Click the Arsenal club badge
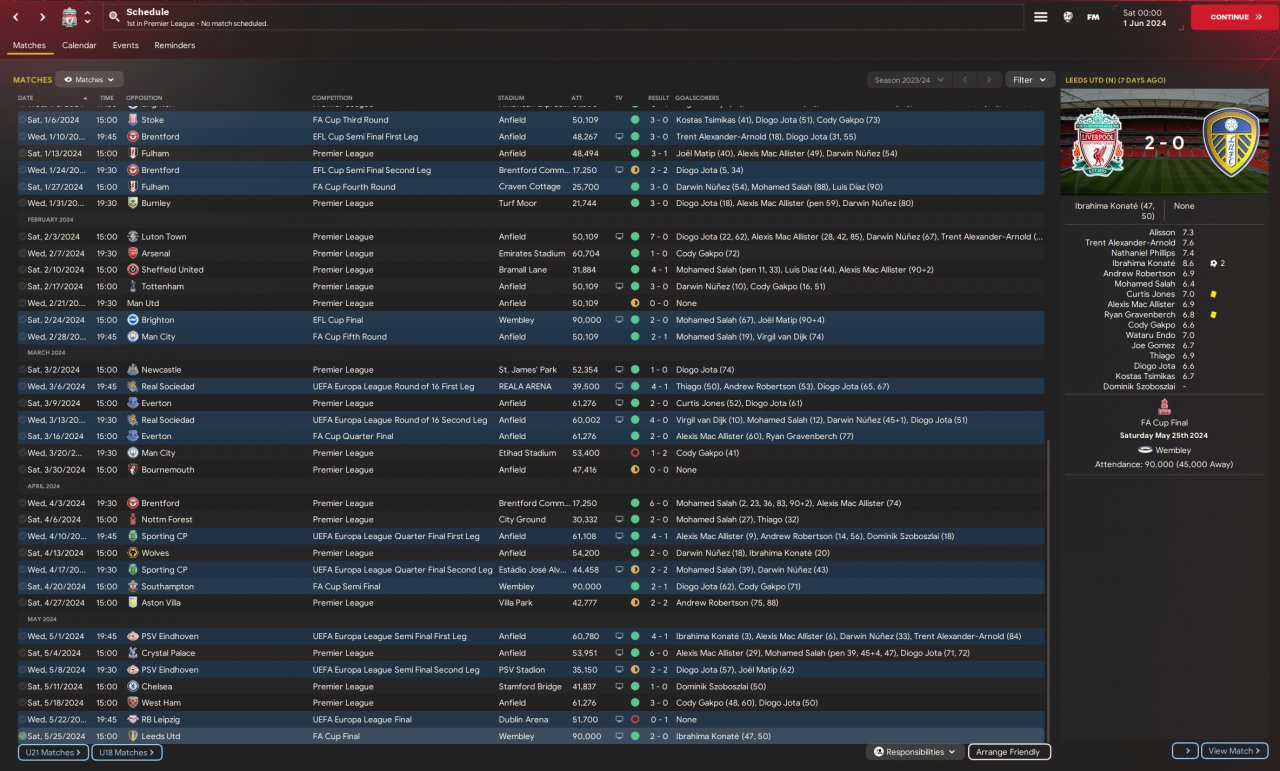Image resolution: width=1280 pixels, height=771 pixels. click(133, 253)
